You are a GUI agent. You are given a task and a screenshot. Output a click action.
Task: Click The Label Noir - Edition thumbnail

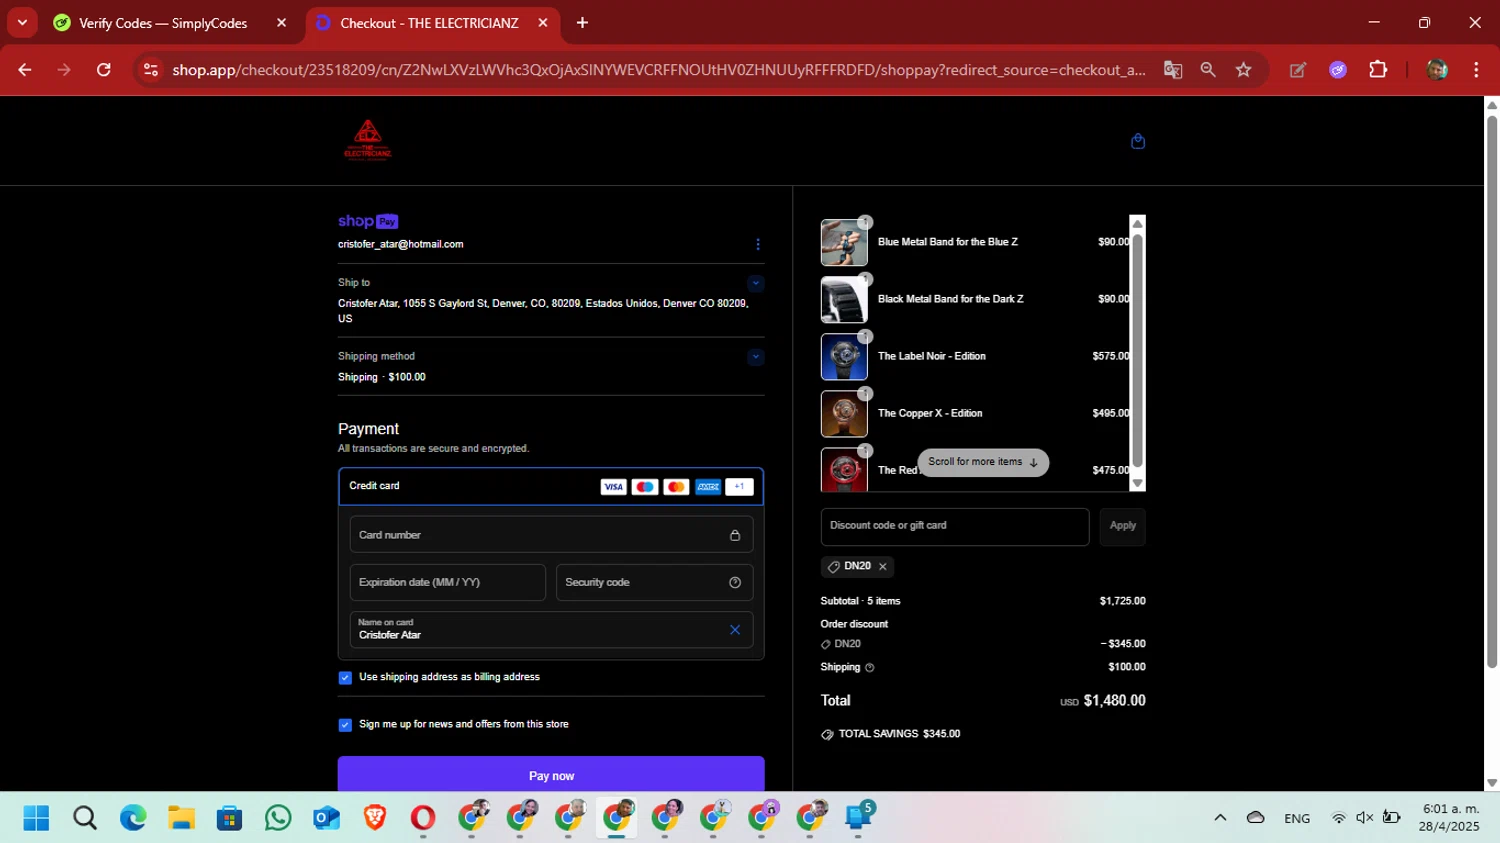click(844, 356)
